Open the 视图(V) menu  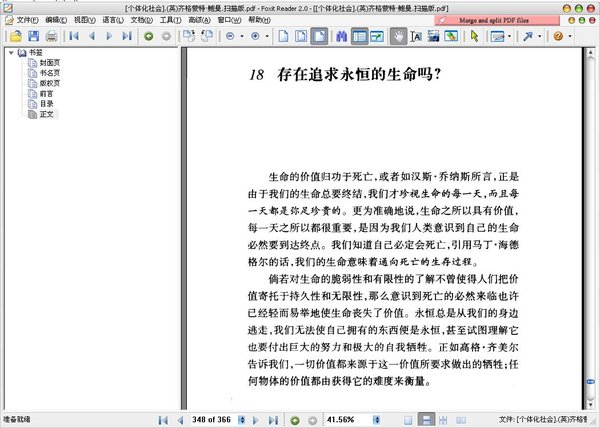point(85,20)
